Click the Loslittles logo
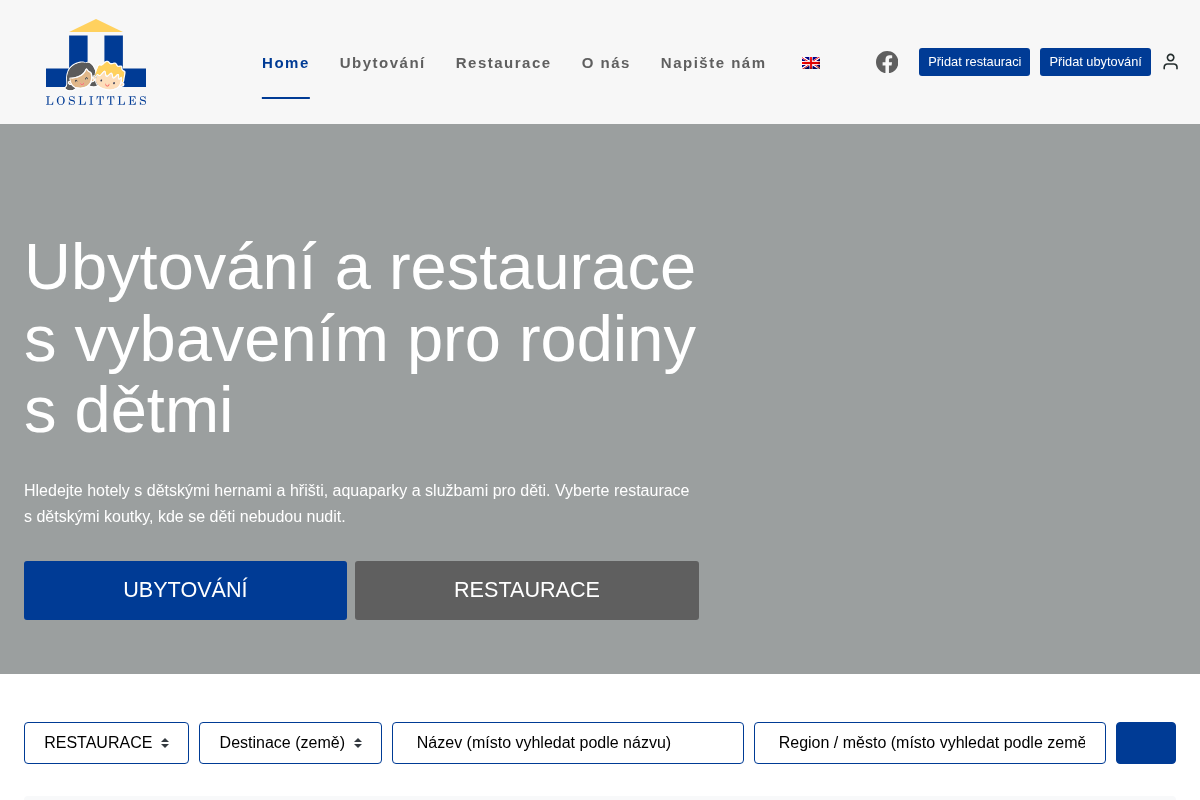The width and height of the screenshot is (1200, 800). click(96, 62)
